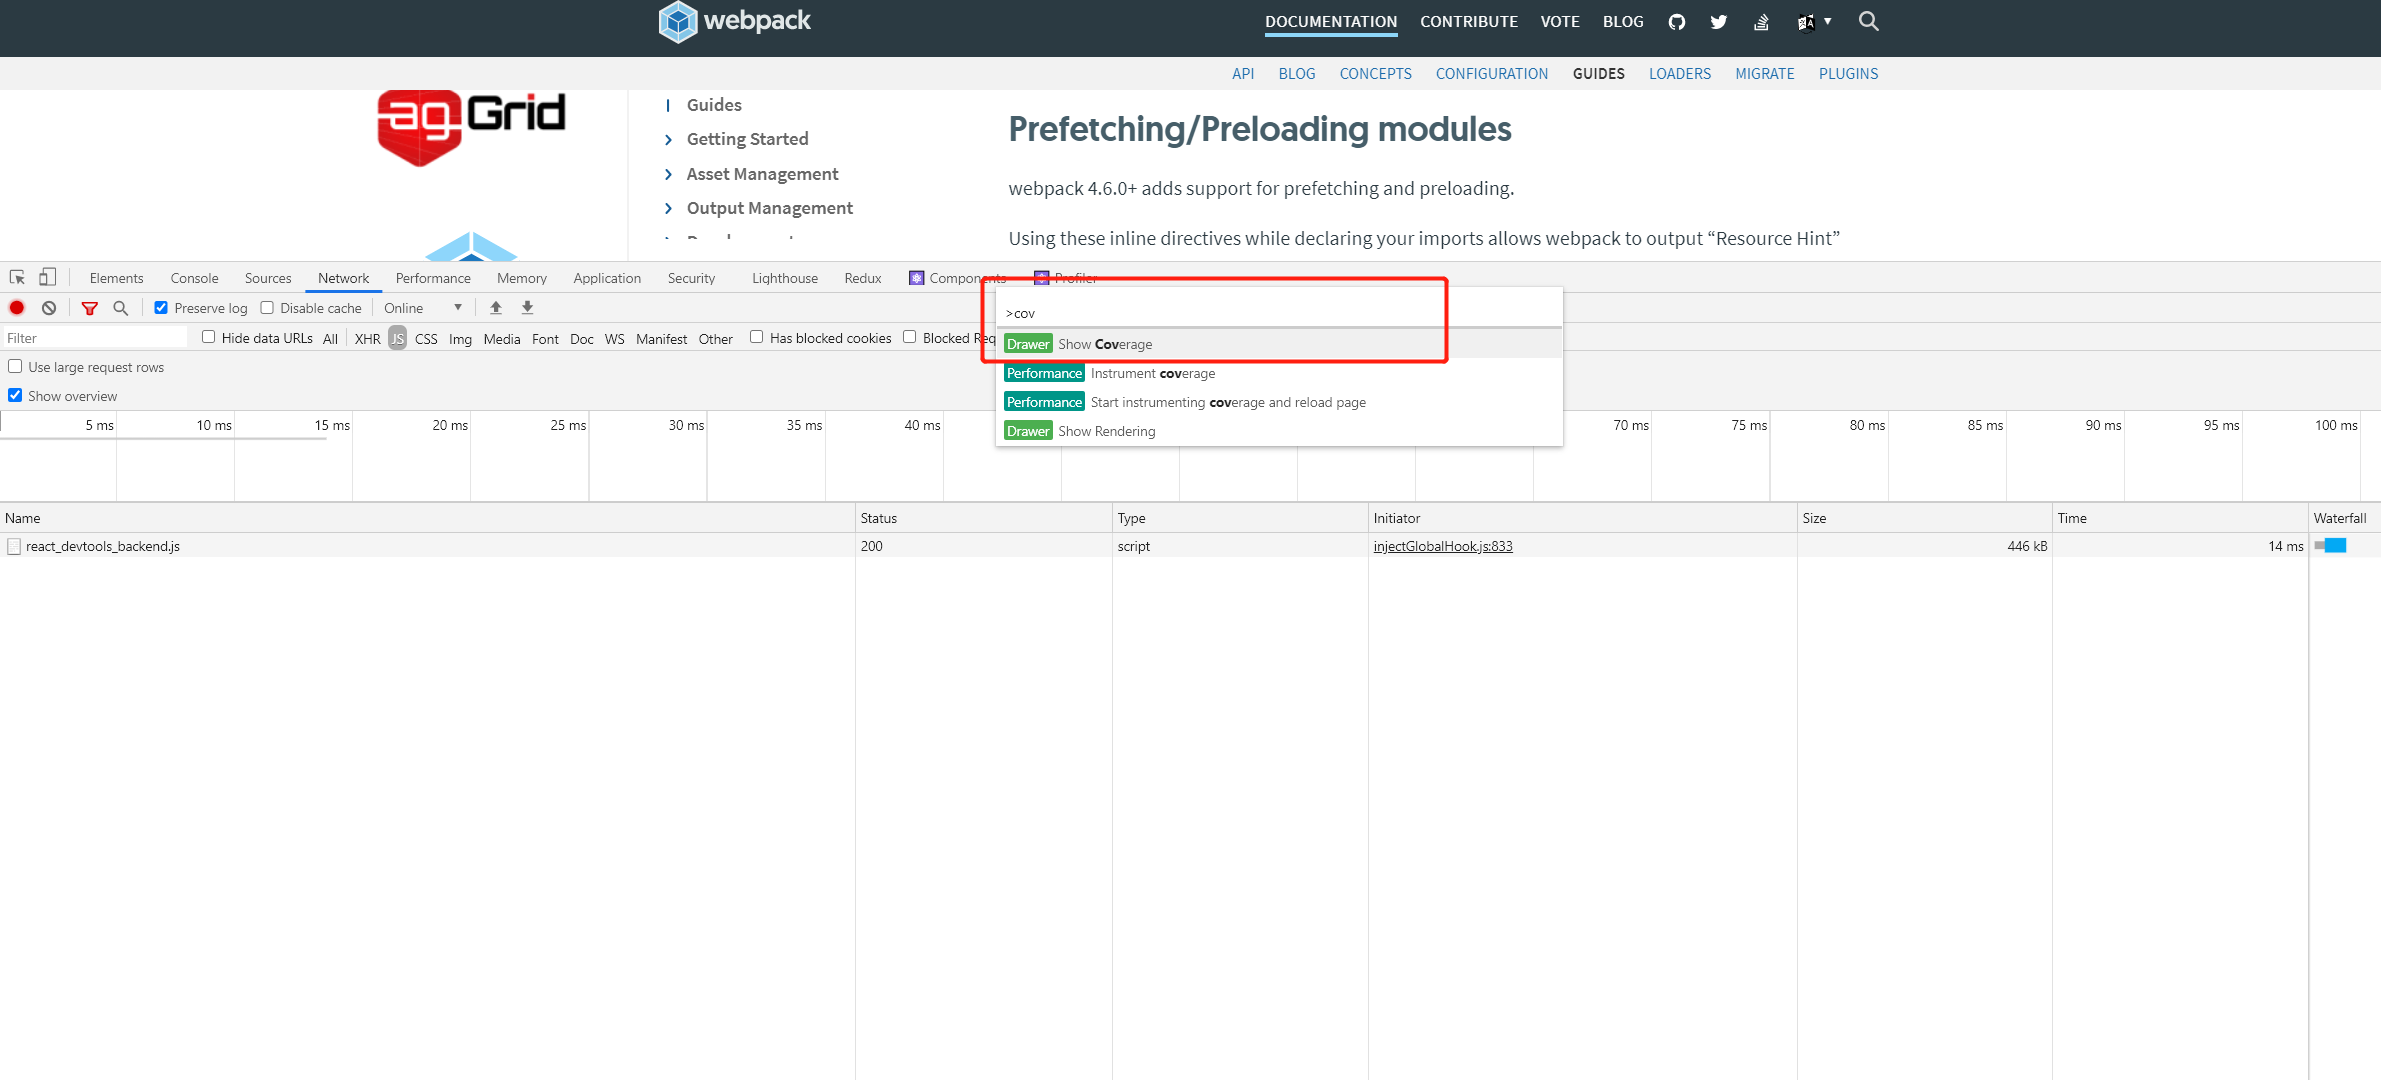Image resolution: width=2381 pixels, height=1080 pixels.
Task: Expand Getting Started sidebar section
Action: tap(747, 139)
